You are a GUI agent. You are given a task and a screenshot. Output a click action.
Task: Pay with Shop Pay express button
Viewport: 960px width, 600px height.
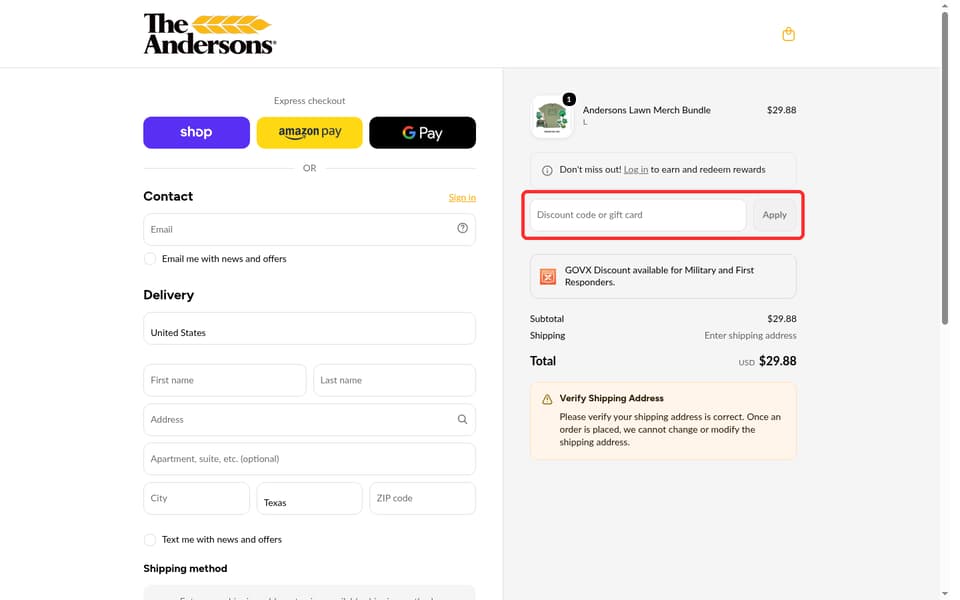pyautogui.click(x=197, y=132)
